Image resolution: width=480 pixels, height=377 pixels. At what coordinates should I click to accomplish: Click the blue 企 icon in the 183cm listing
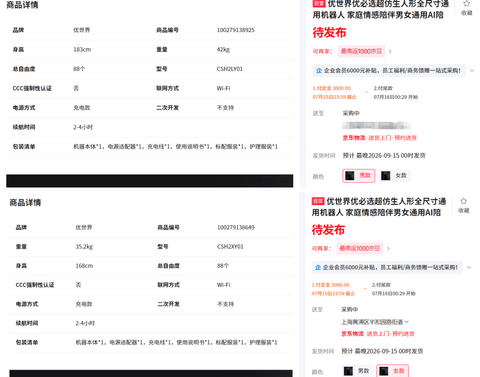point(319,71)
